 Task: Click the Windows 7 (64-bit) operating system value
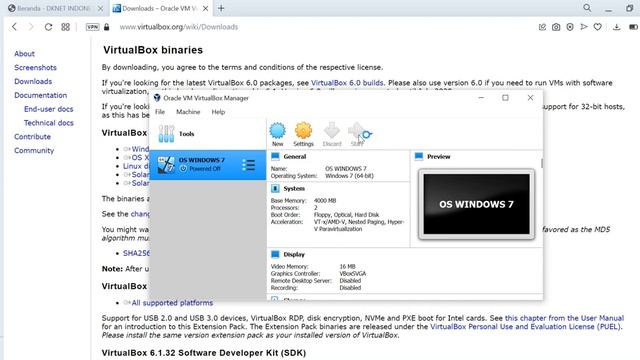click(x=349, y=176)
